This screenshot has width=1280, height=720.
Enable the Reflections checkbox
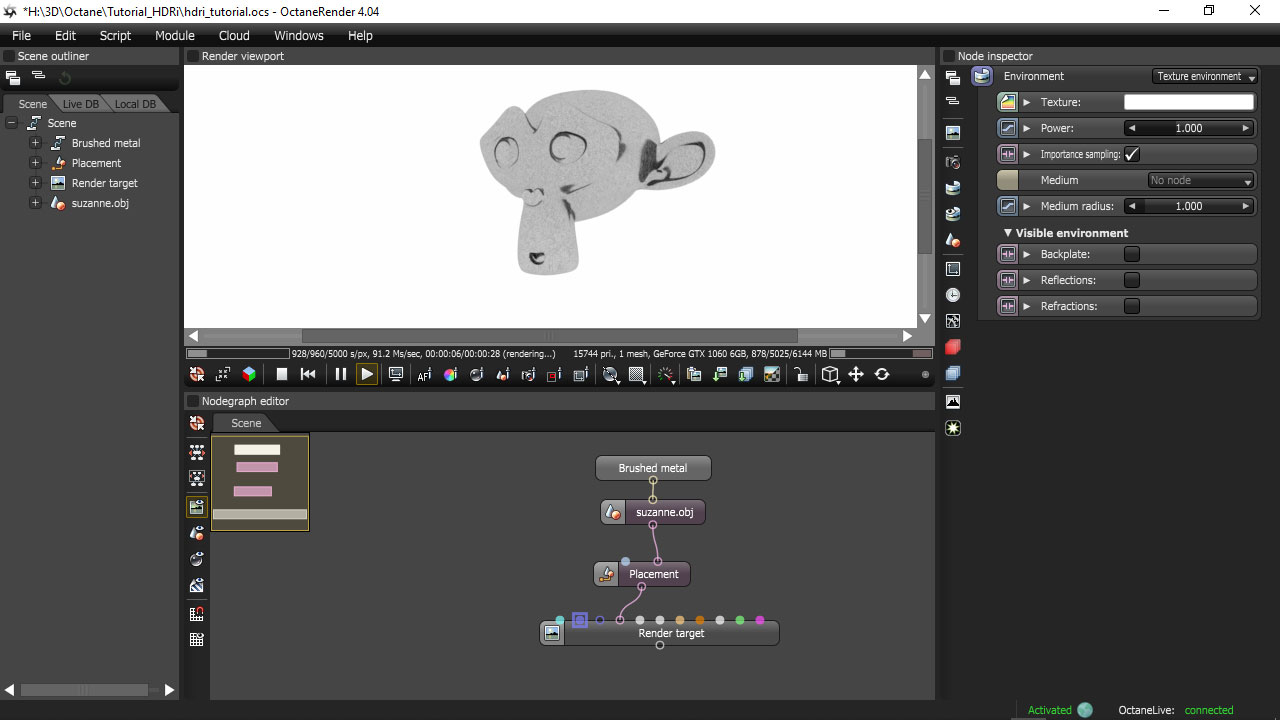[x=1132, y=280]
